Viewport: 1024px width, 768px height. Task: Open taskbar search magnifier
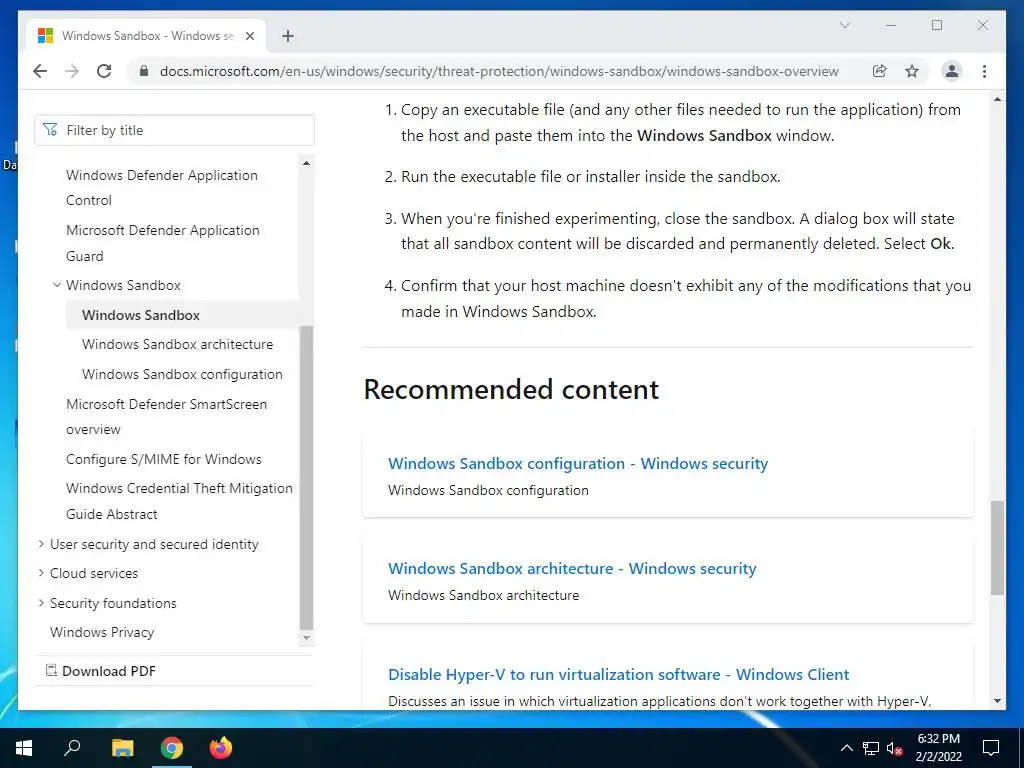[72, 748]
